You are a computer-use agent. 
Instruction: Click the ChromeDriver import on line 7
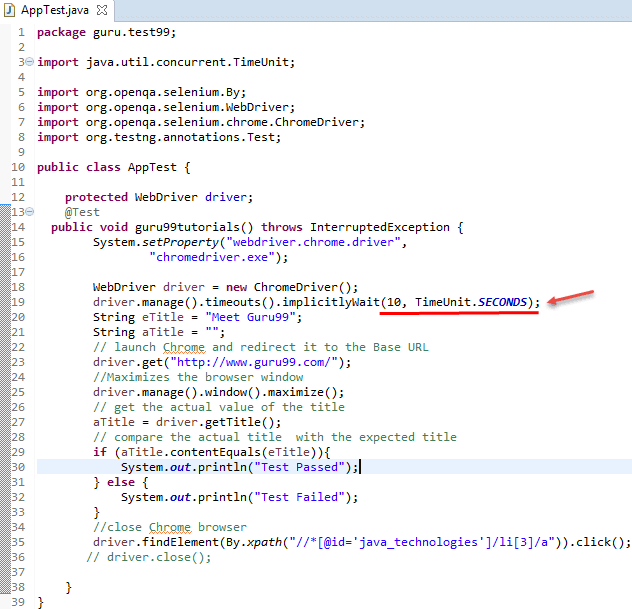pos(201,122)
